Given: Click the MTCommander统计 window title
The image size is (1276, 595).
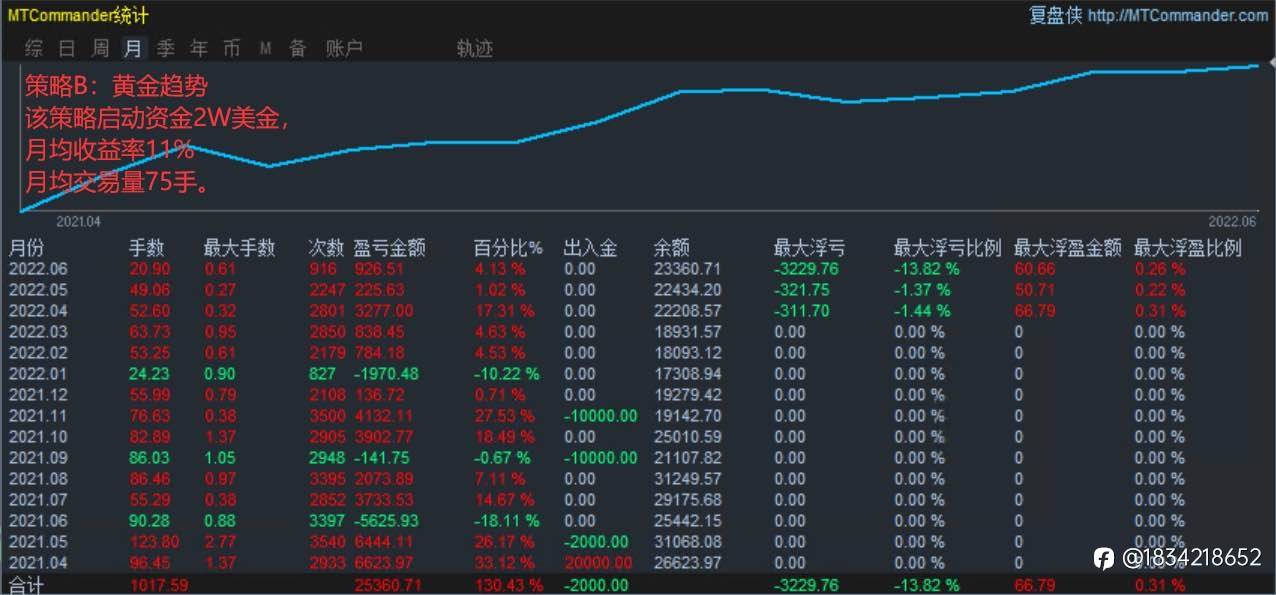Looking at the screenshot, I should click(x=78, y=15).
